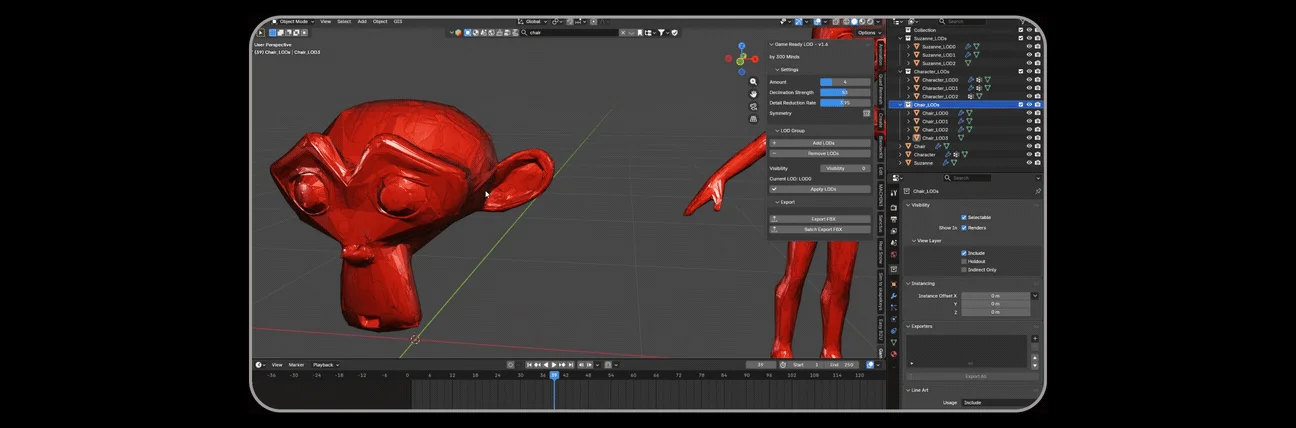1296x428 pixels.
Task: Add an exporter with the plus button
Action: click(1035, 339)
